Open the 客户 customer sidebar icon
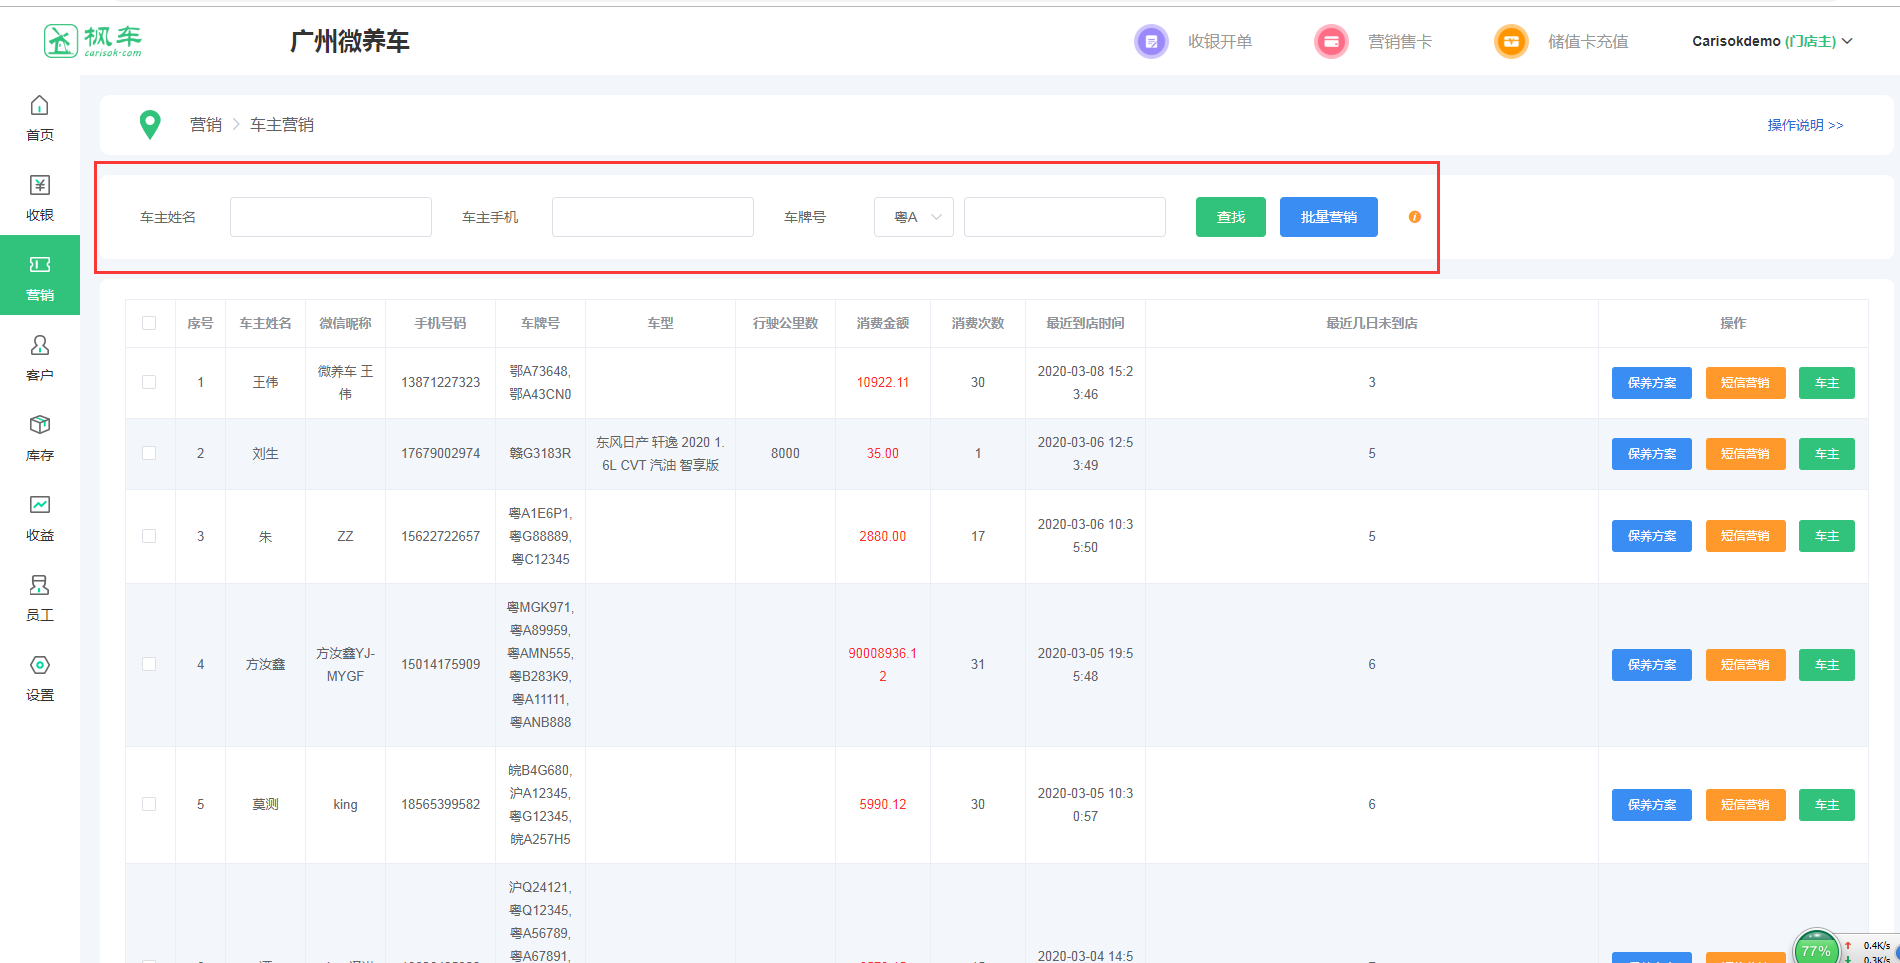The height and width of the screenshot is (963, 1900). 39,346
